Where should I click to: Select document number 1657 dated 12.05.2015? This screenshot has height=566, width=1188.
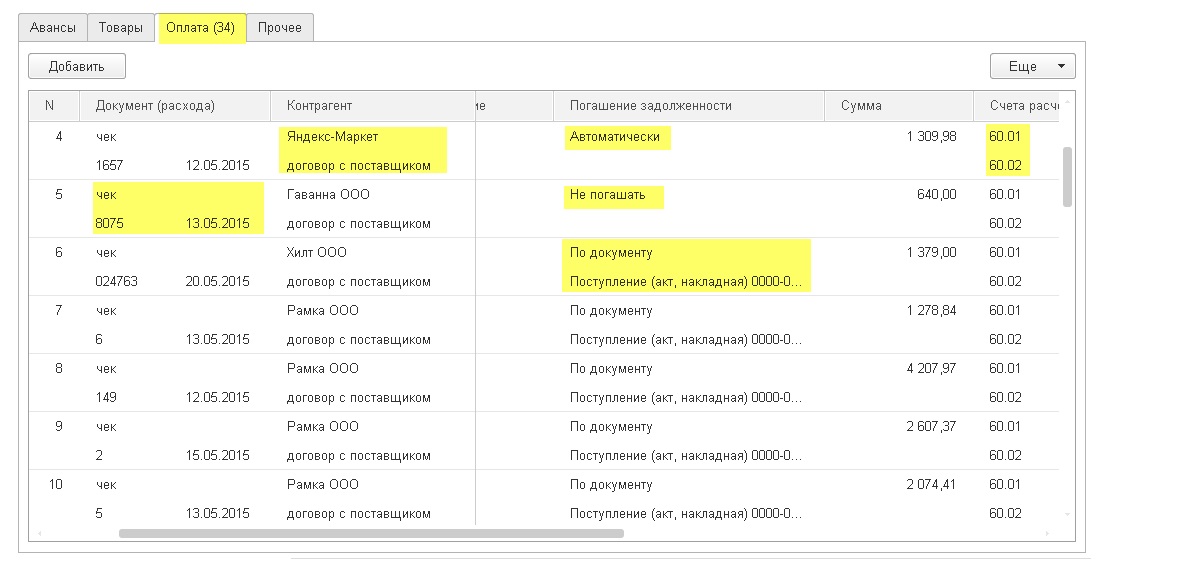click(x=109, y=165)
